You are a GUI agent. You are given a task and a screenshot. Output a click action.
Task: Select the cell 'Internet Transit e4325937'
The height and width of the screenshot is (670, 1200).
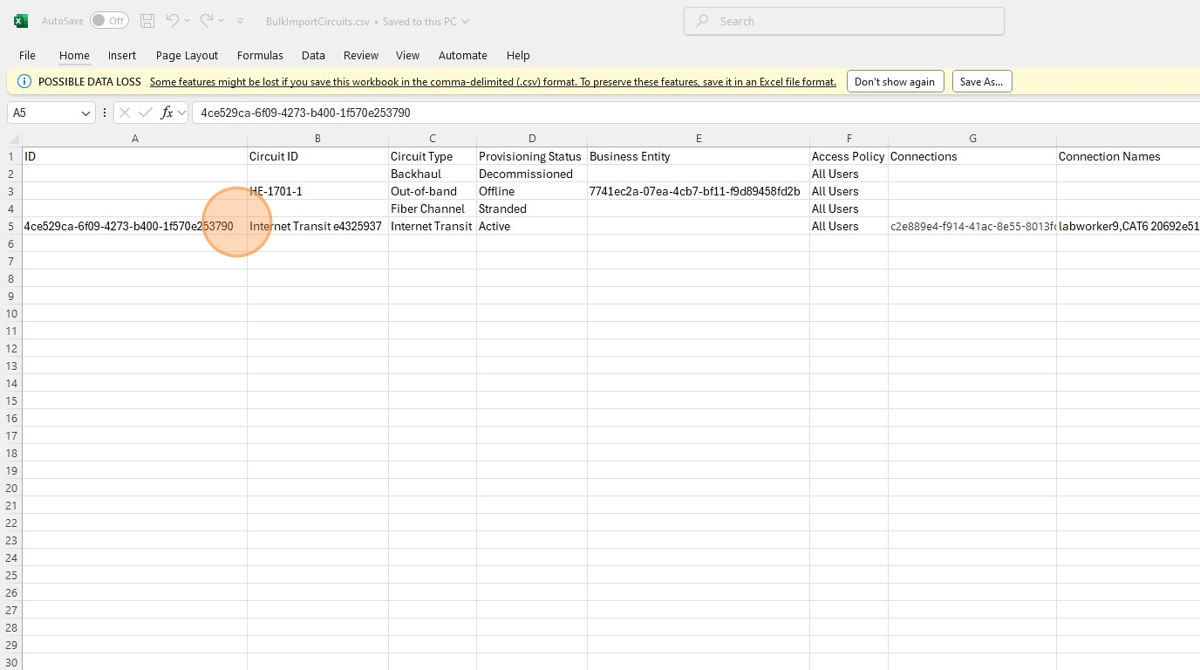[x=318, y=226]
